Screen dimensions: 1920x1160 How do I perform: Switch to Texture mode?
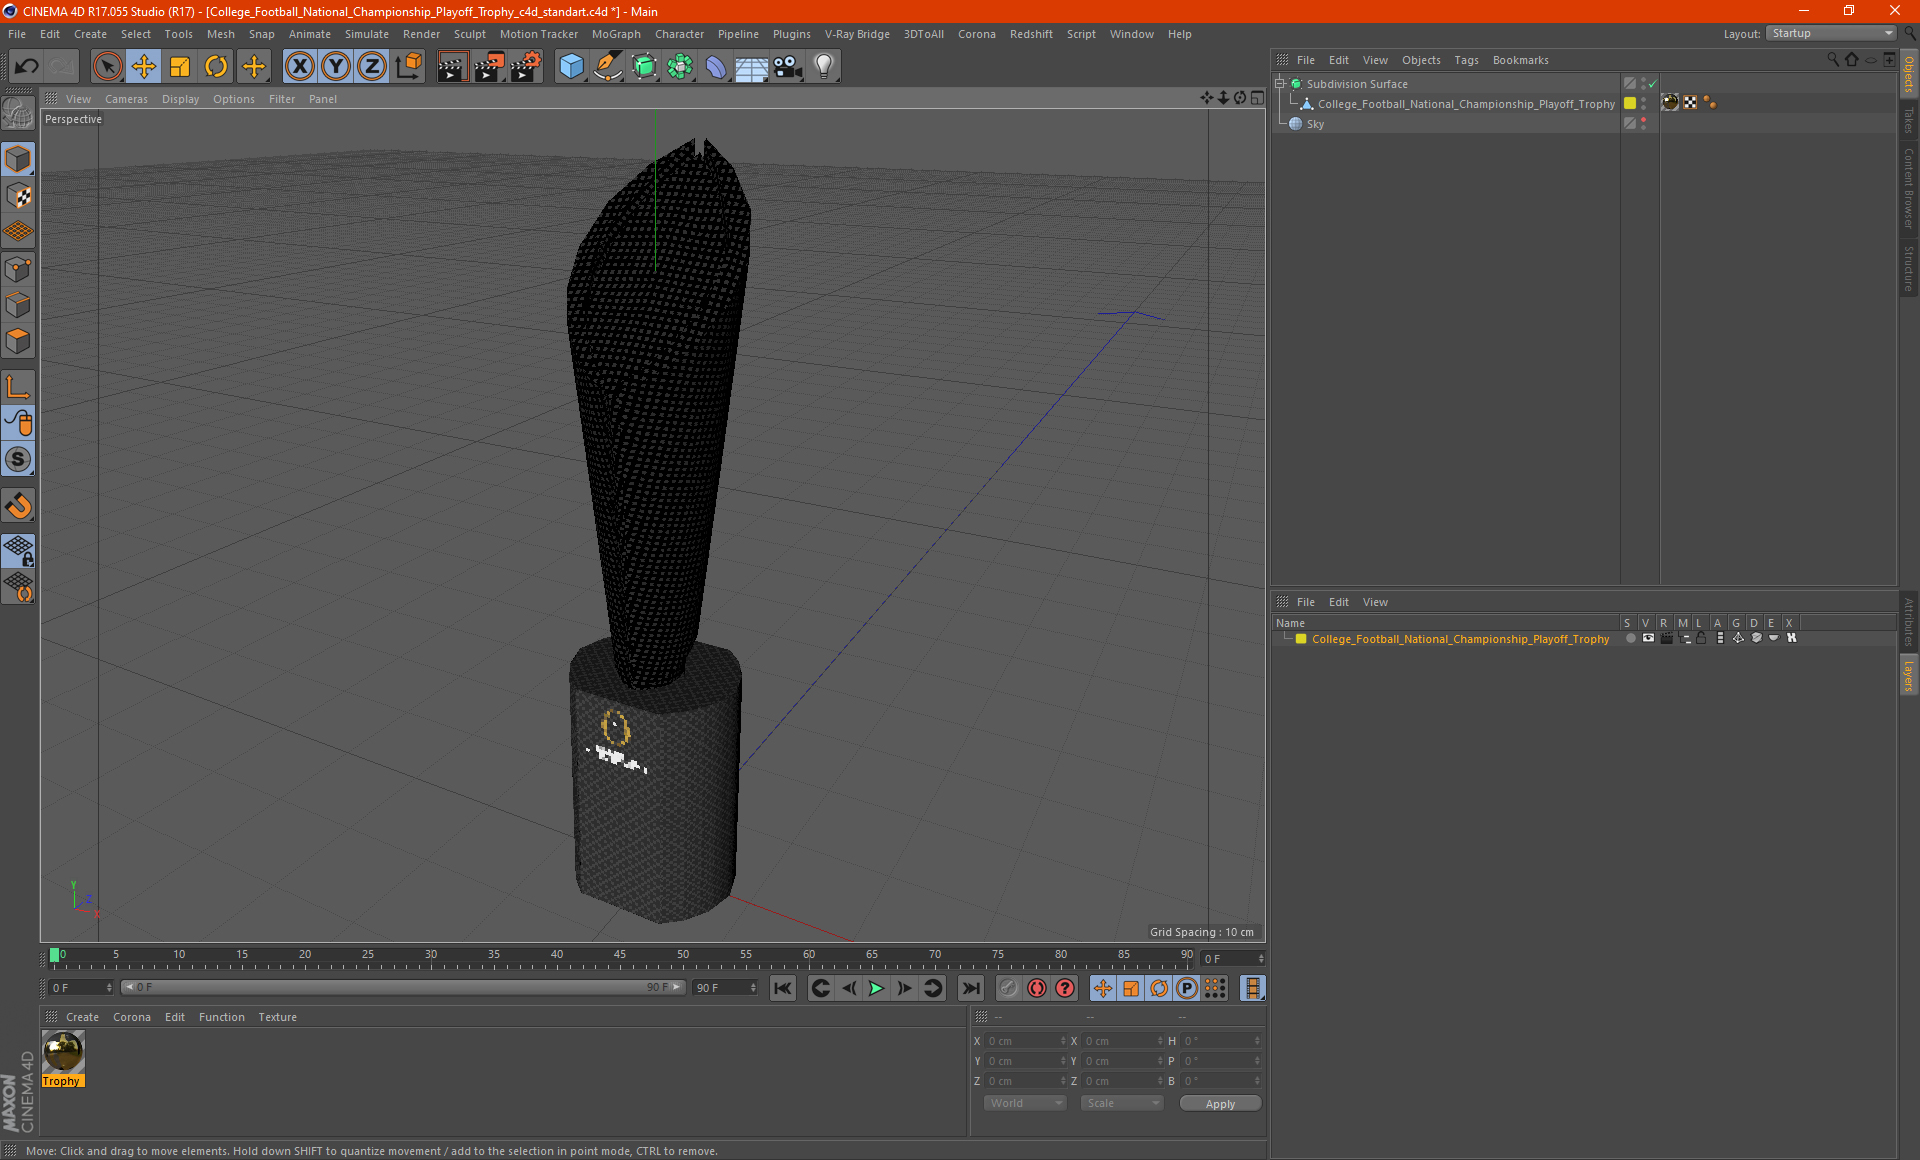coord(19,196)
